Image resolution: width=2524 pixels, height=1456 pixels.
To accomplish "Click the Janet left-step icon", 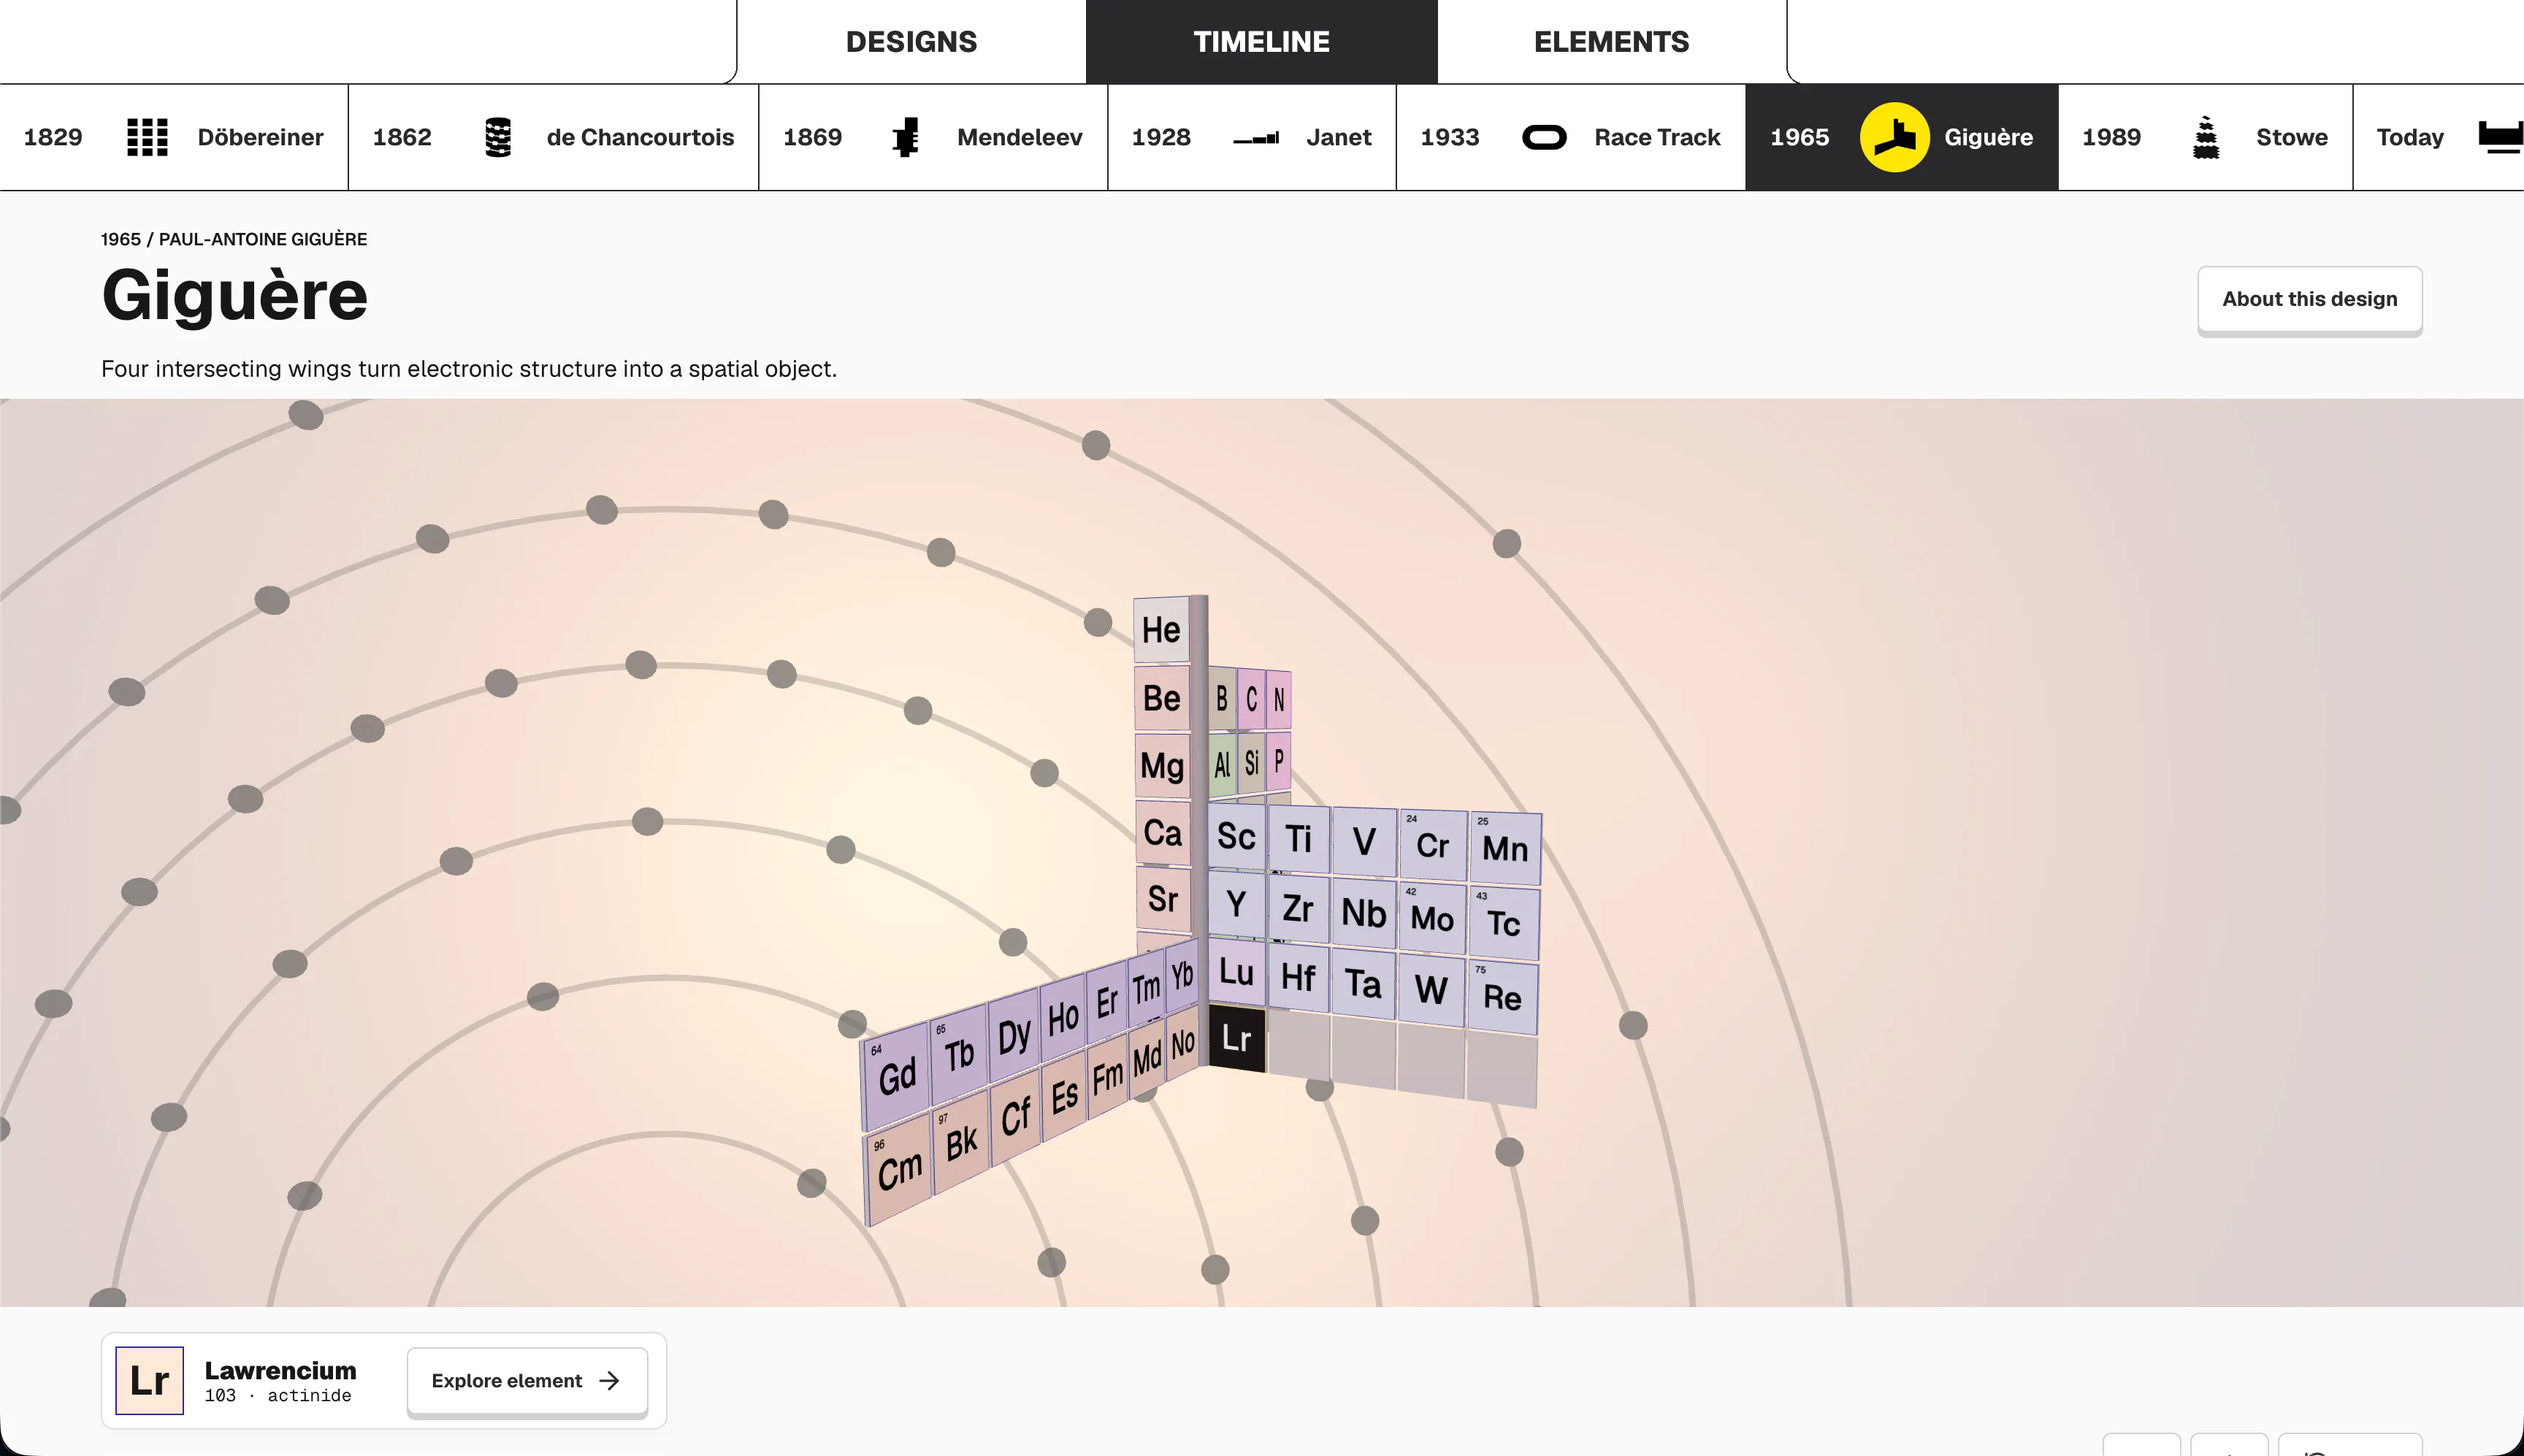I will 1256,138.
